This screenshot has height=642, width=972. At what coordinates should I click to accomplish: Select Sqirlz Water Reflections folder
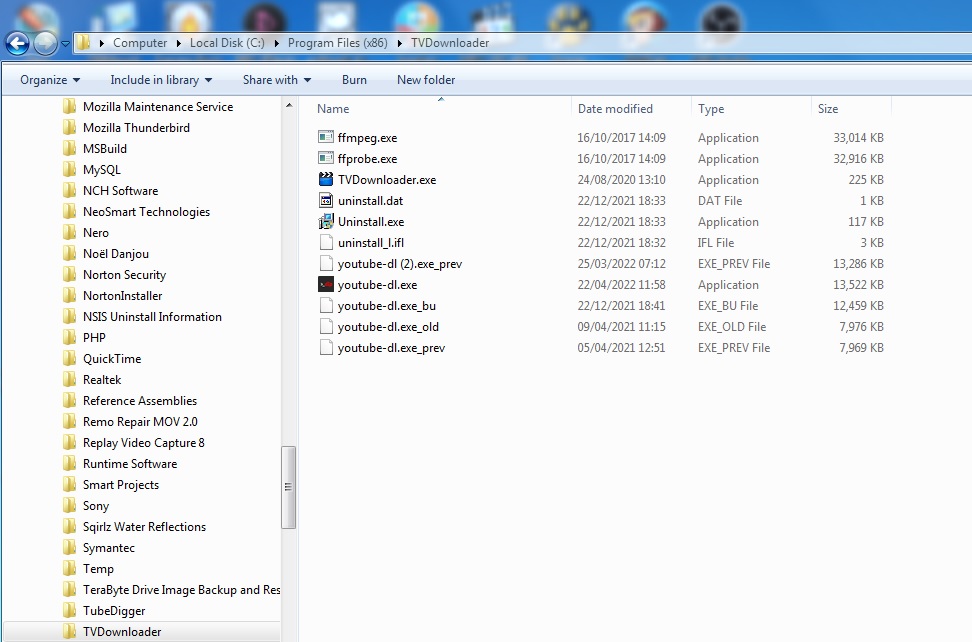pyautogui.click(x=144, y=527)
